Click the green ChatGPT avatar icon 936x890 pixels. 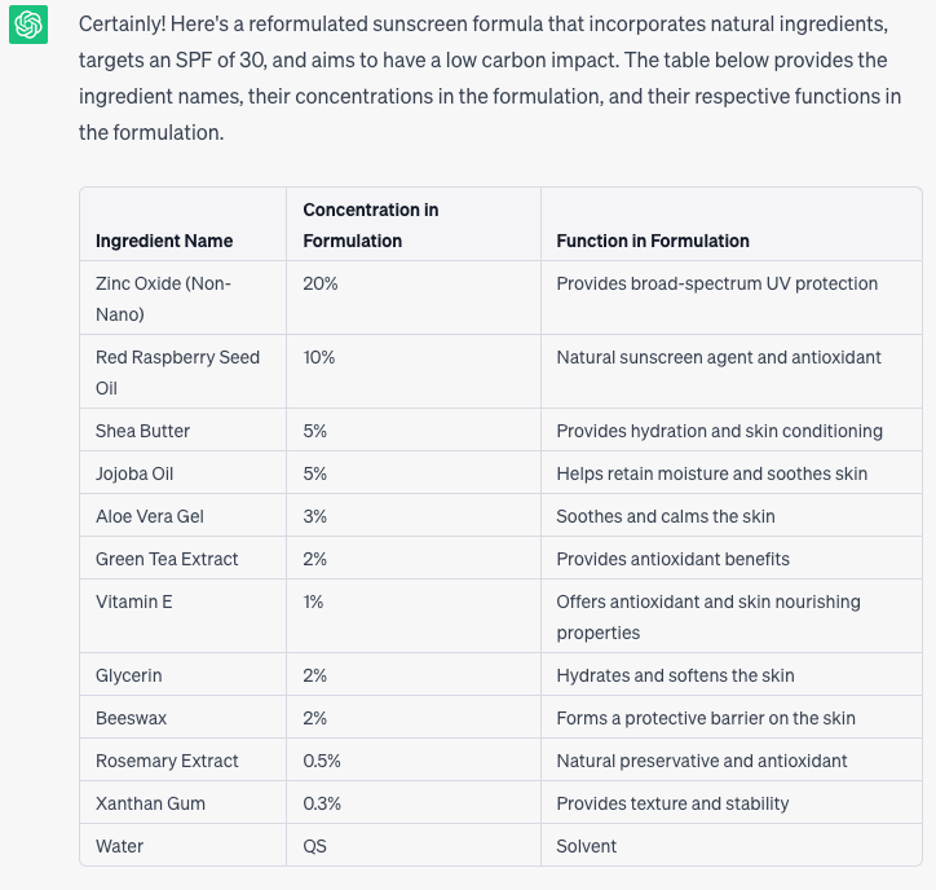click(x=28, y=24)
